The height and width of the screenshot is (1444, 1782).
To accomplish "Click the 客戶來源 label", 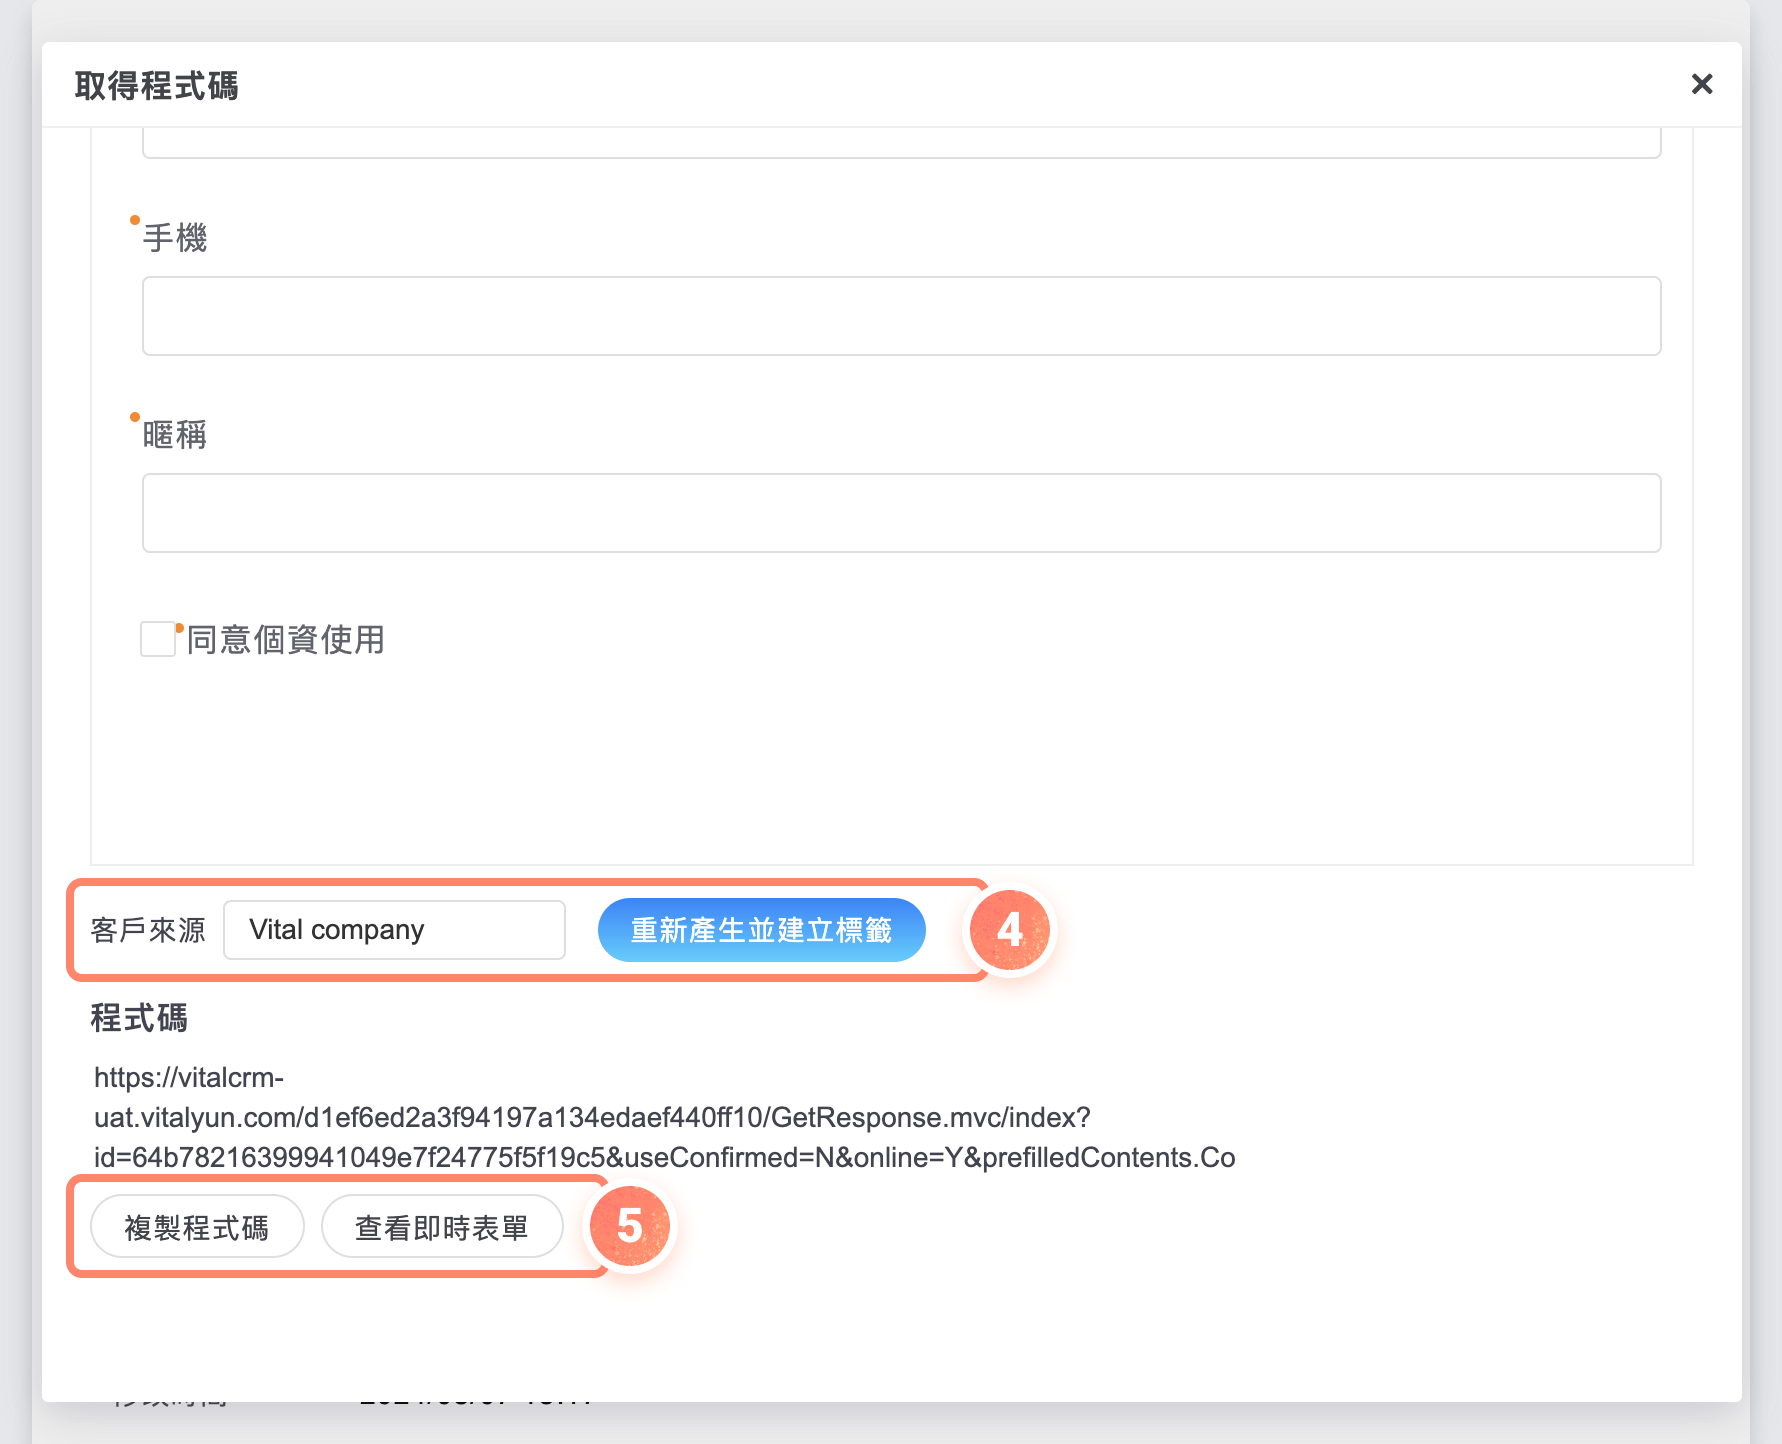I will tap(148, 930).
